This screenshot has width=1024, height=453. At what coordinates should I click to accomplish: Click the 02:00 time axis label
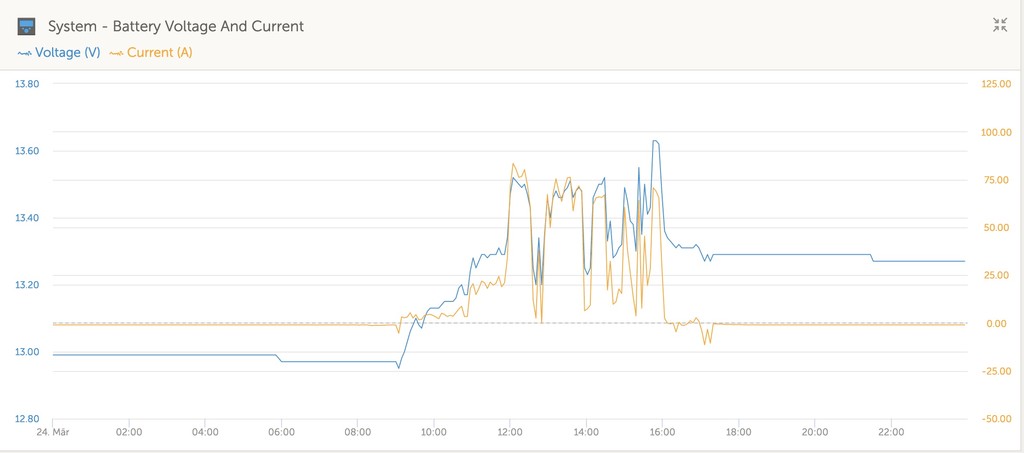(x=129, y=432)
